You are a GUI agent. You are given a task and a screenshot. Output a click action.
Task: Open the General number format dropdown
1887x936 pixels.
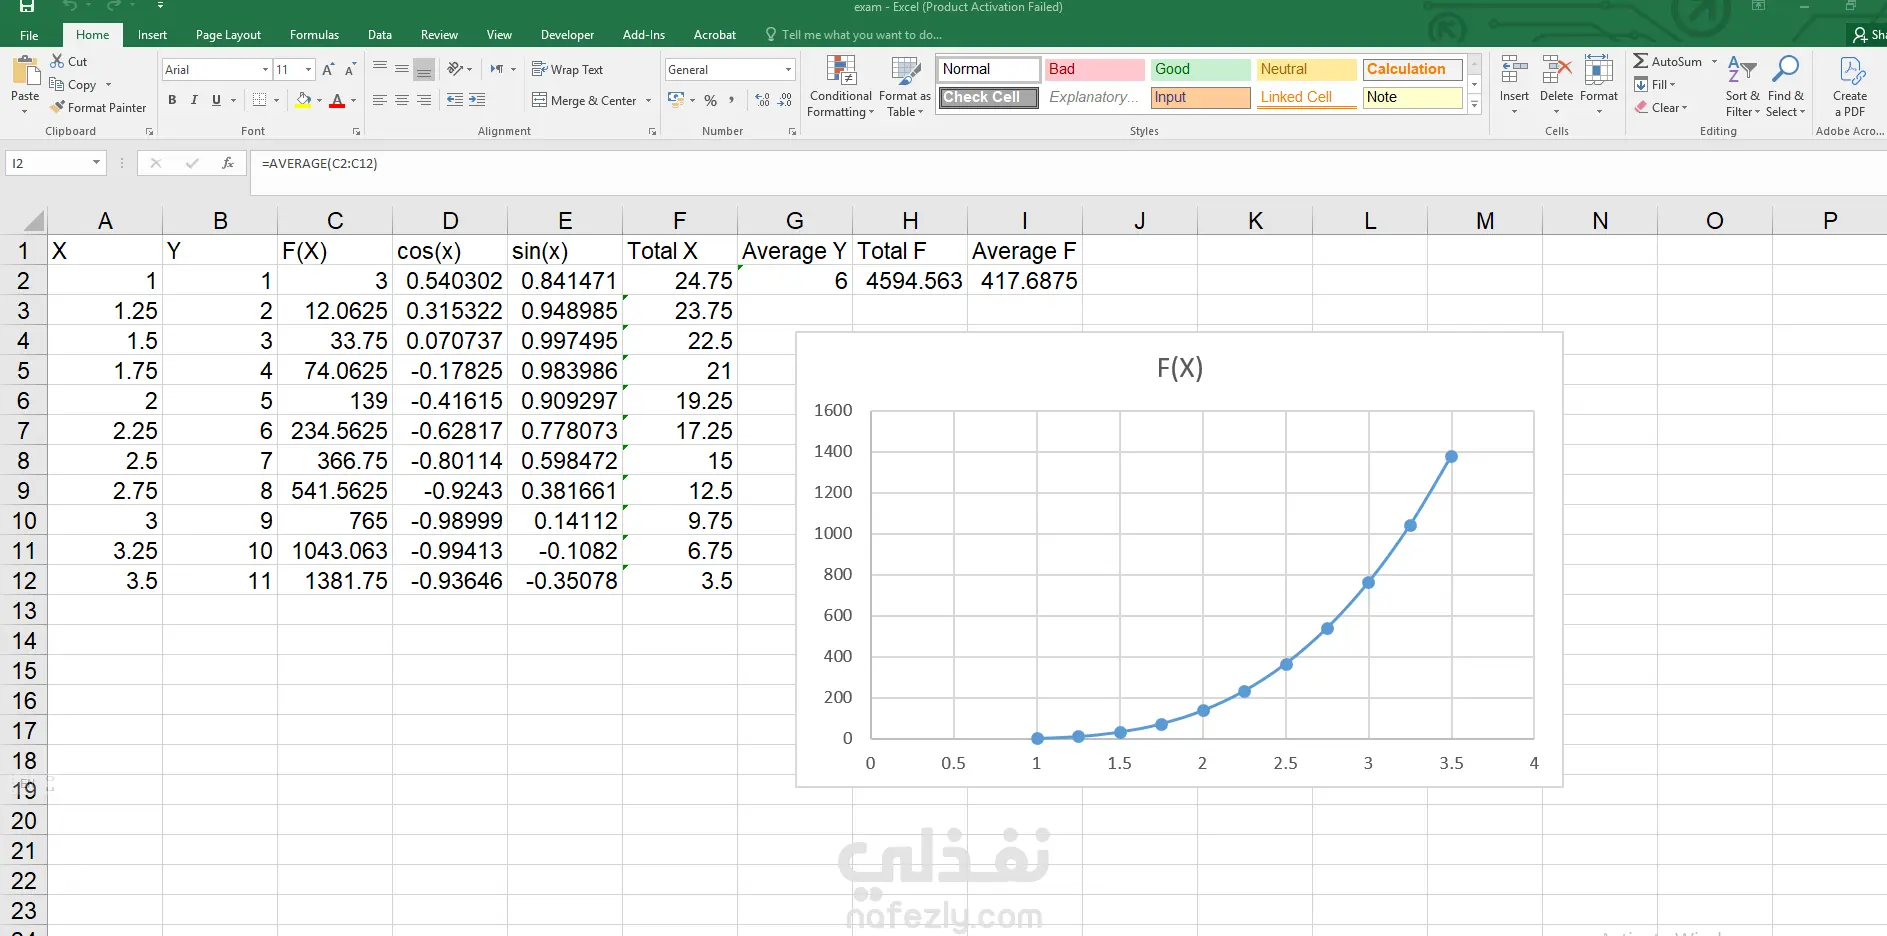coord(788,69)
